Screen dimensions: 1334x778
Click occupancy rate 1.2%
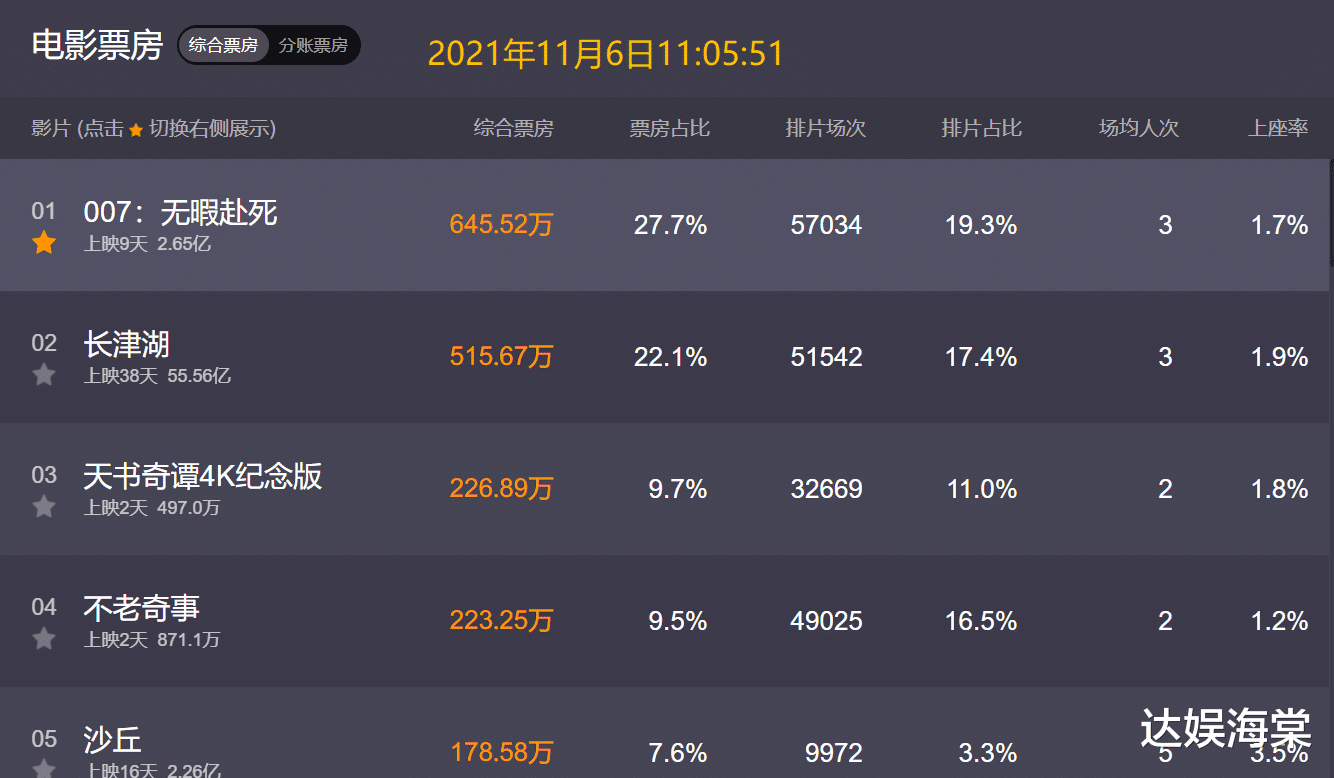(1280, 621)
